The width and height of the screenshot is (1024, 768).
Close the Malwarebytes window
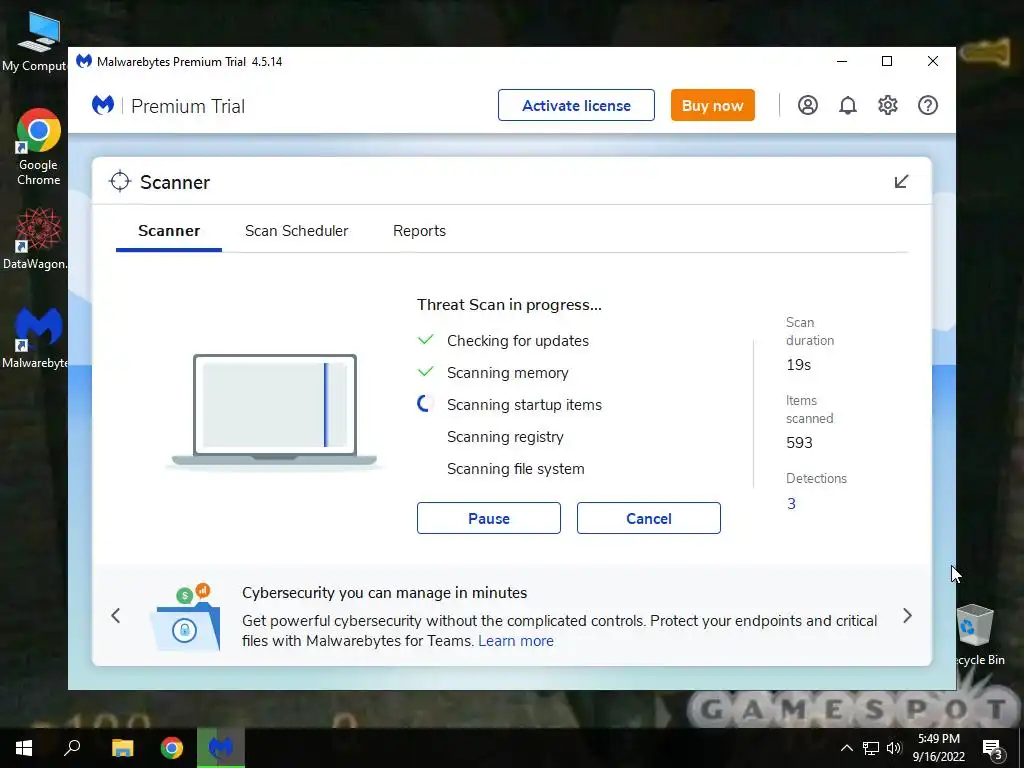coord(933,61)
